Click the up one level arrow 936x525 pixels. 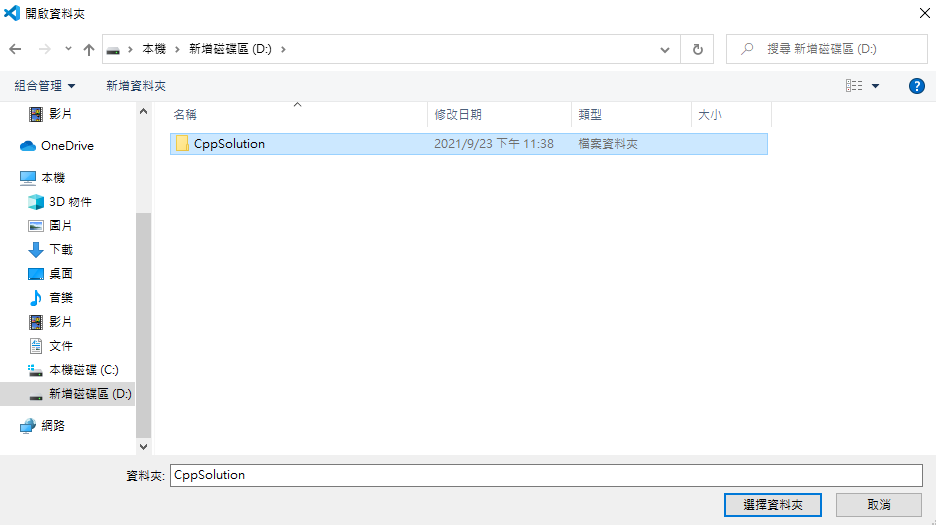pyautogui.click(x=89, y=49)
